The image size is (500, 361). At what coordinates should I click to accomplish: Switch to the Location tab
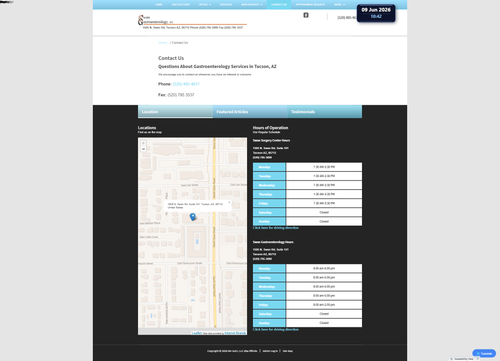(175, 112)
